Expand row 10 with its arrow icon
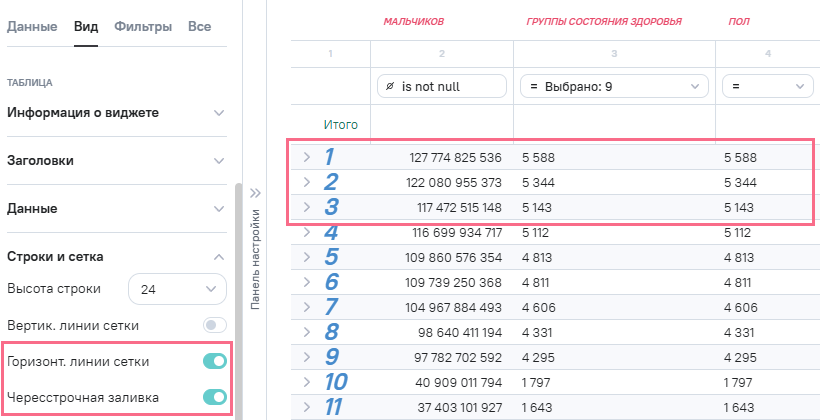 click(x=307, y=382)
